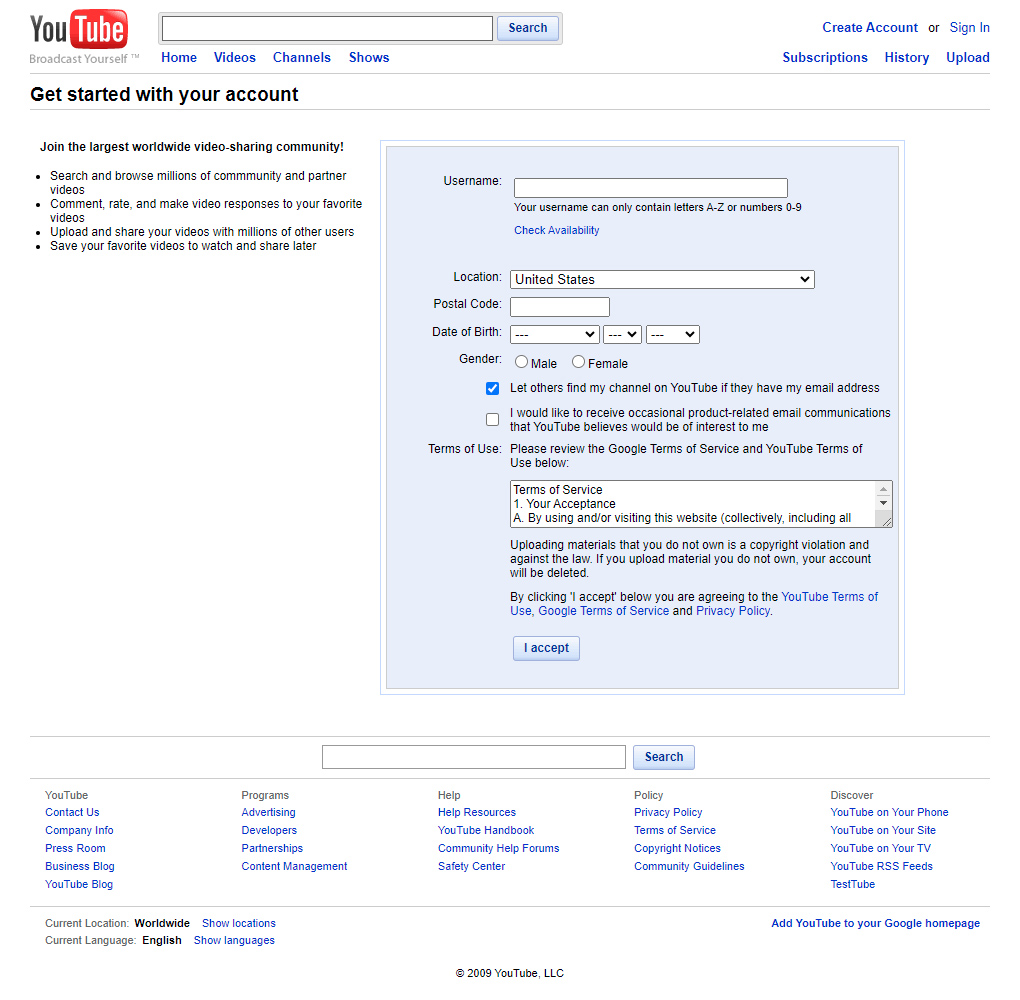Expand the Show locations link
The image size is (1020, 1000).
click(x=239, y=923)
